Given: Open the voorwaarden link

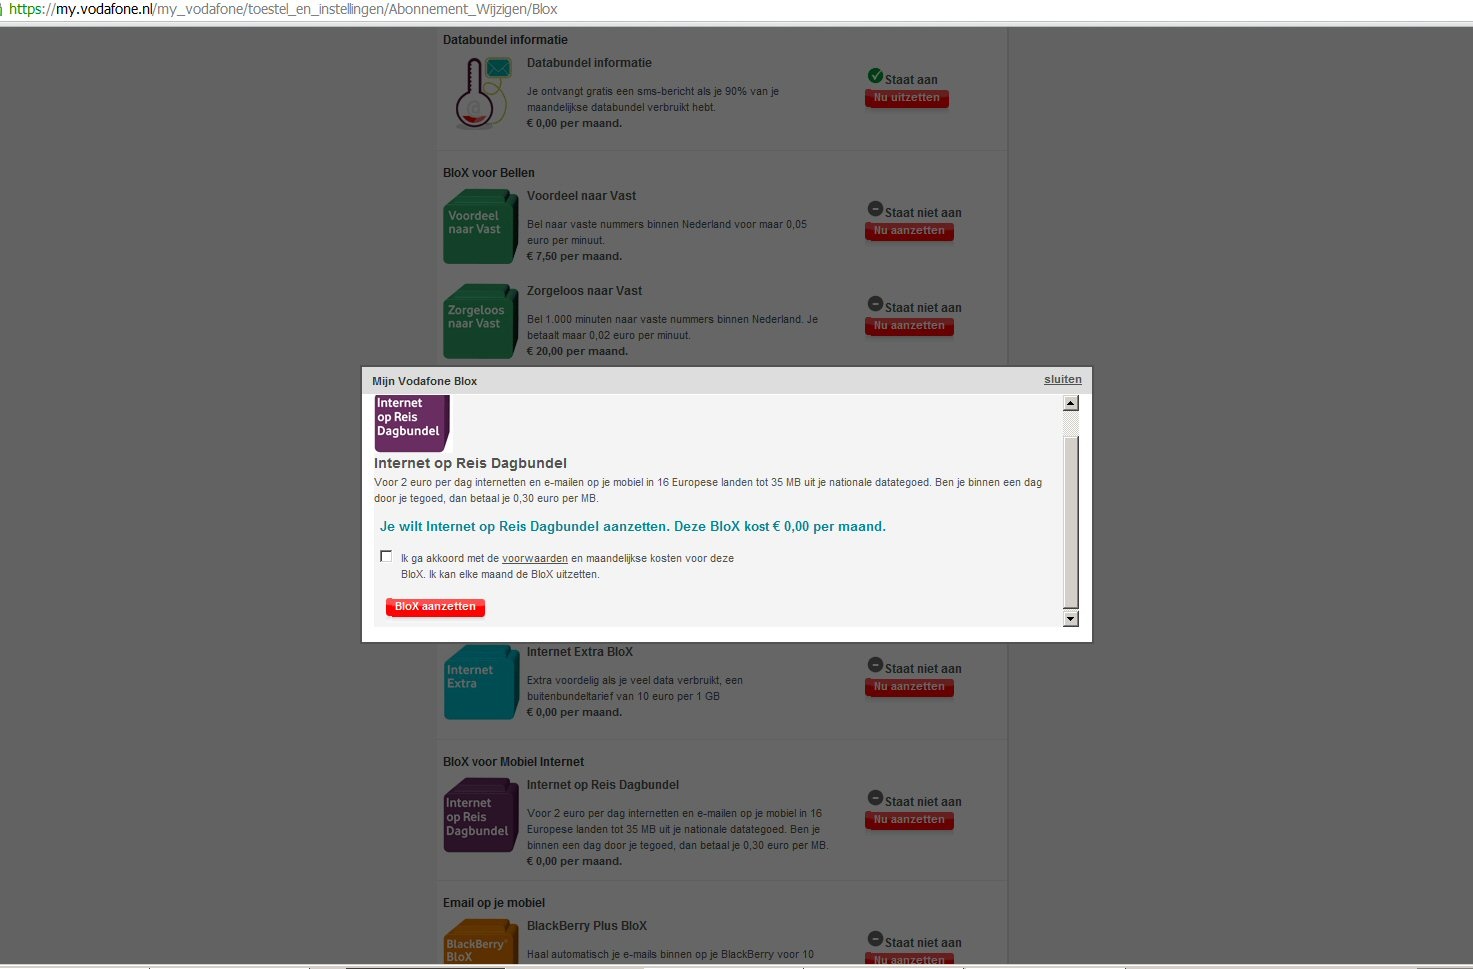Looking at the screenshot, I should click(x=535, y=559).
